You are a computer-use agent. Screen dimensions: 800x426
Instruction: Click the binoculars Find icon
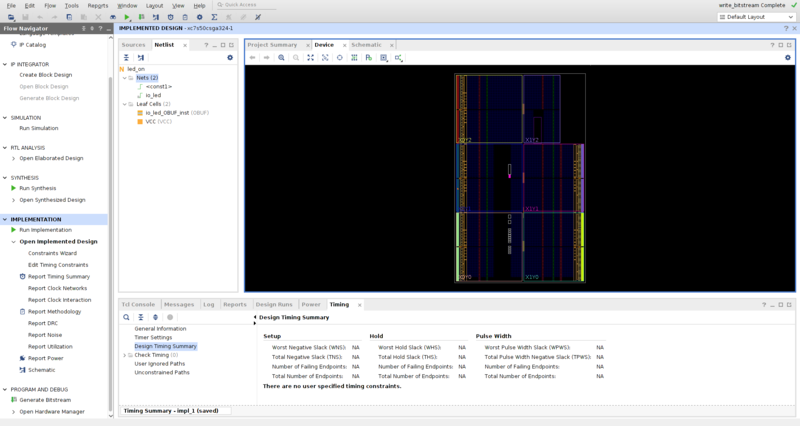tap(113, 17)
